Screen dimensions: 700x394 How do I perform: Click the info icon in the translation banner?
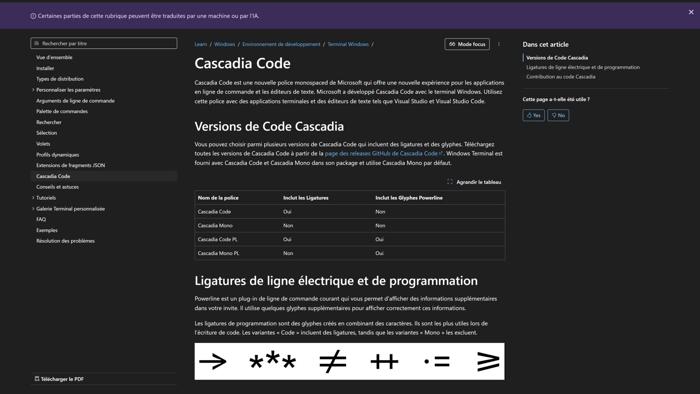point(33,16)
